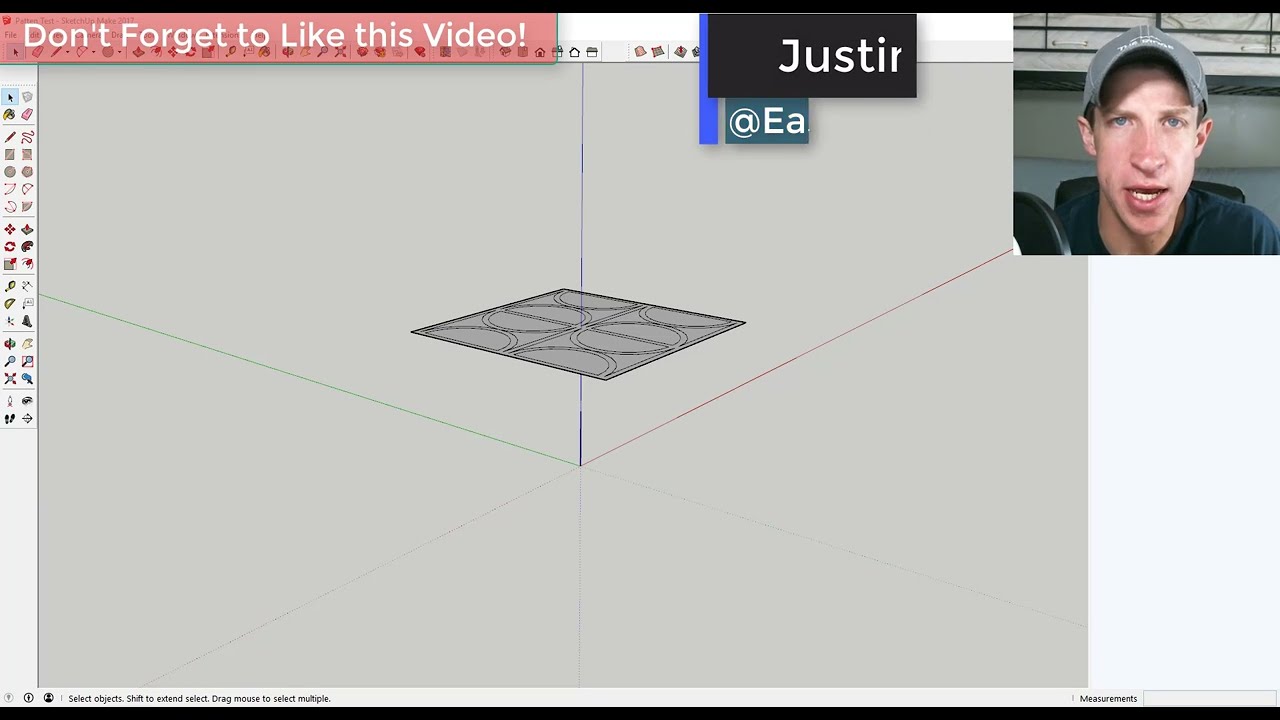Select the pink Eraser tool
This screenshot has width=1280, height=720.
27,115
